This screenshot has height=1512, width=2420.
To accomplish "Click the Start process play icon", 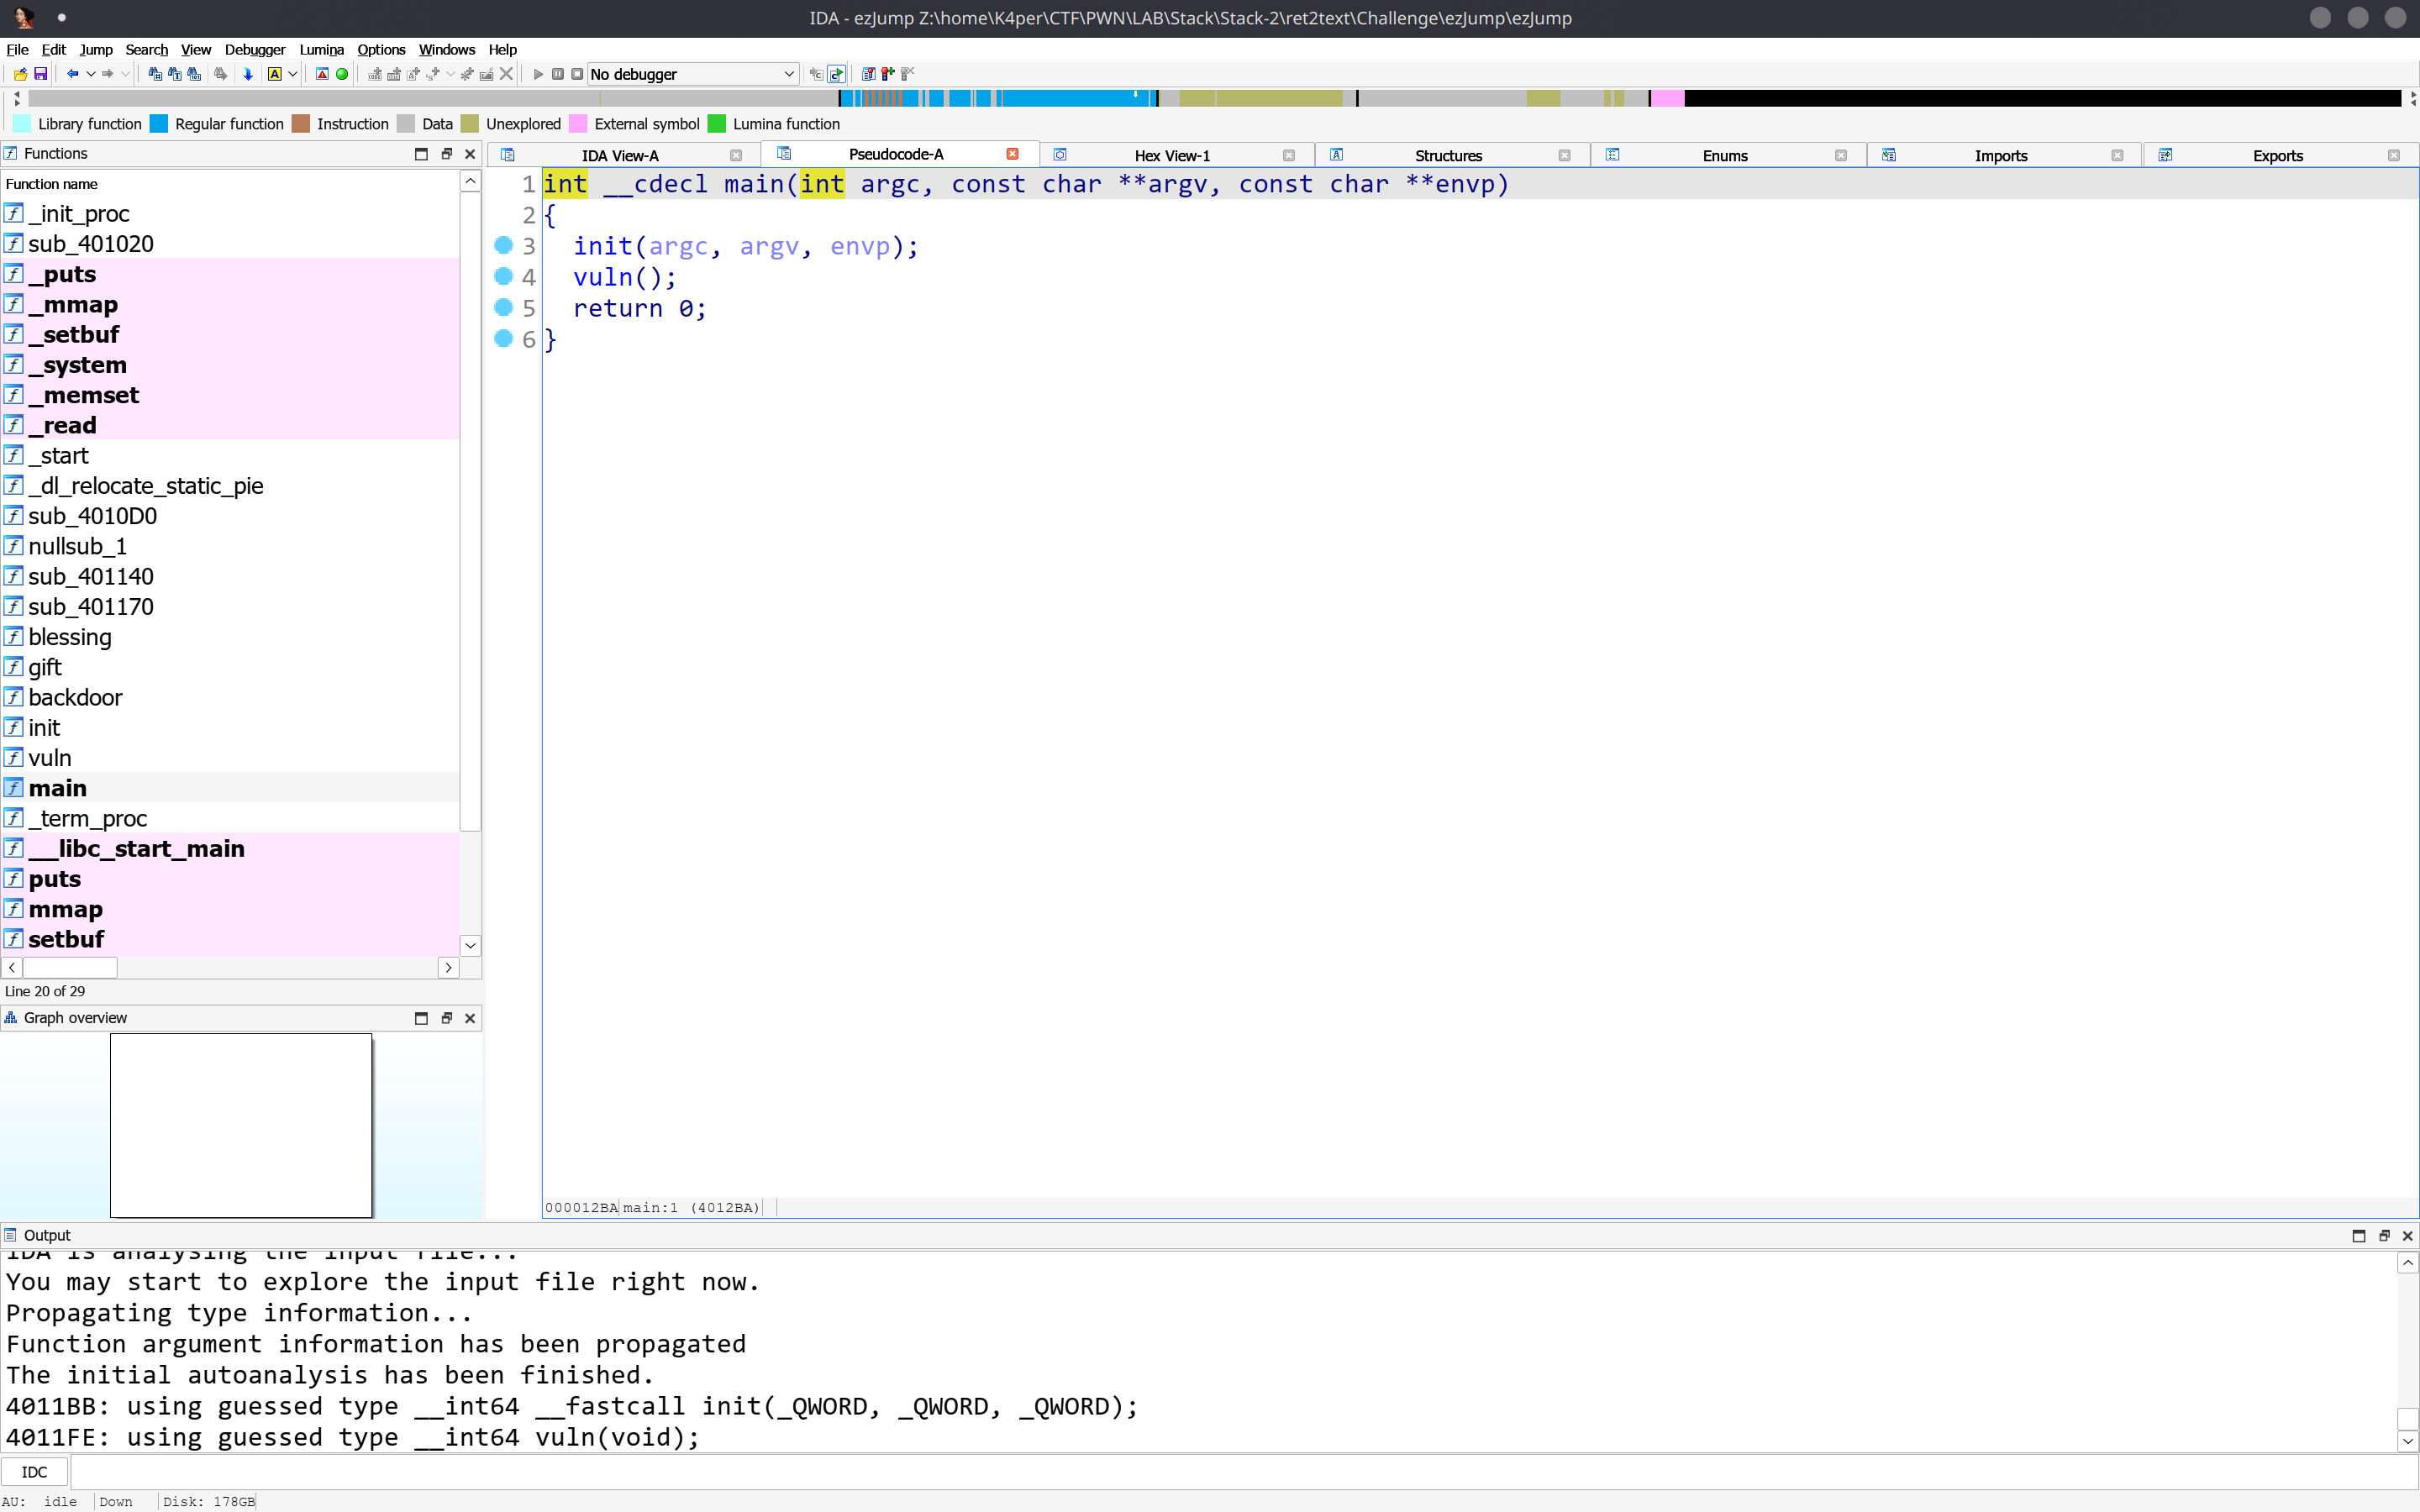I will pos(538,74).
